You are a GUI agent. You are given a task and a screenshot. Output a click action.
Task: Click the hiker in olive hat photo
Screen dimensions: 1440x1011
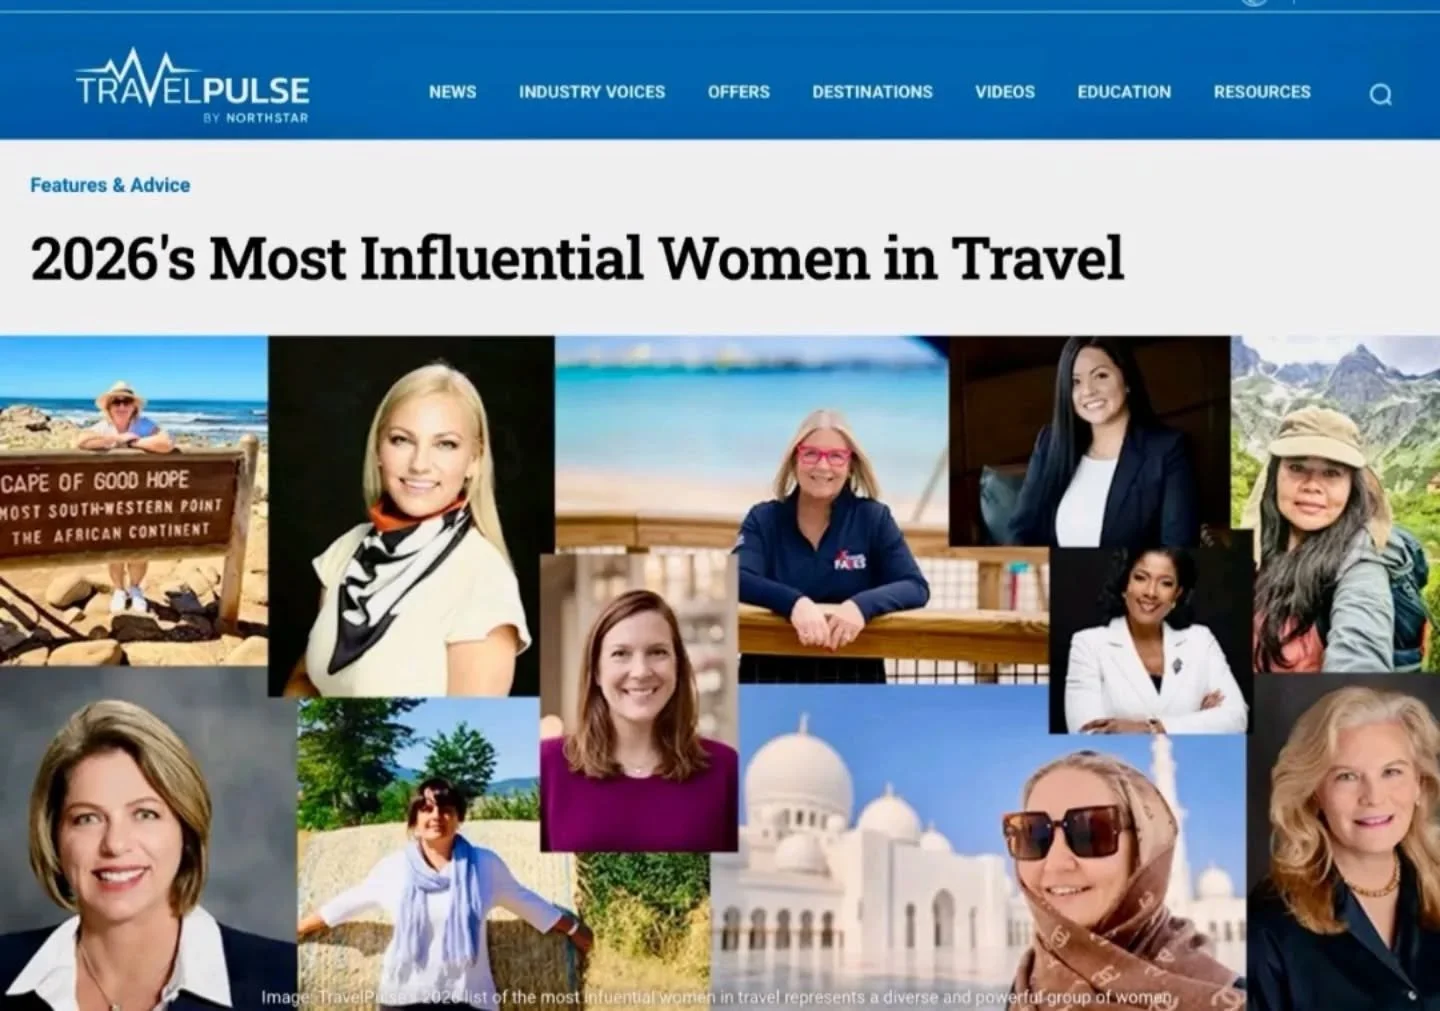coord(1335,505)
